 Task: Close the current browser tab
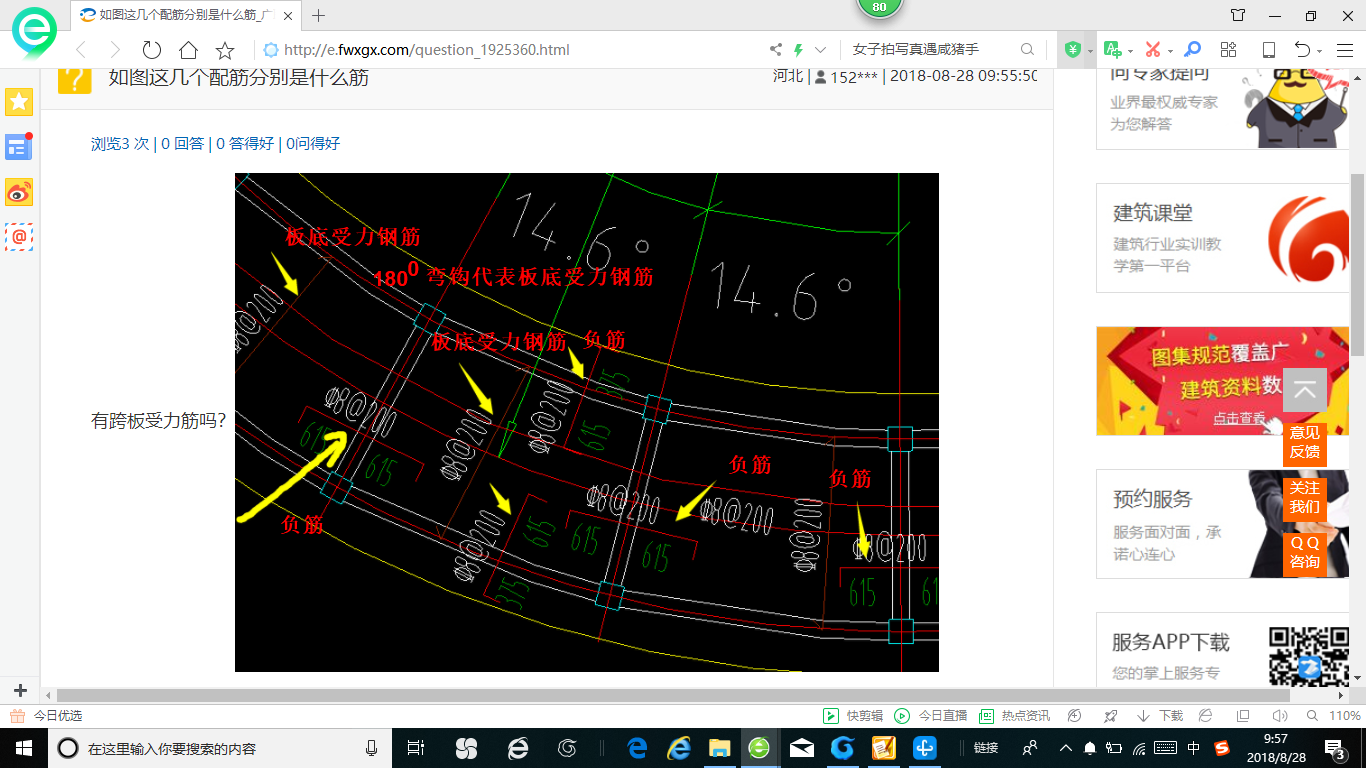[288, 16]
